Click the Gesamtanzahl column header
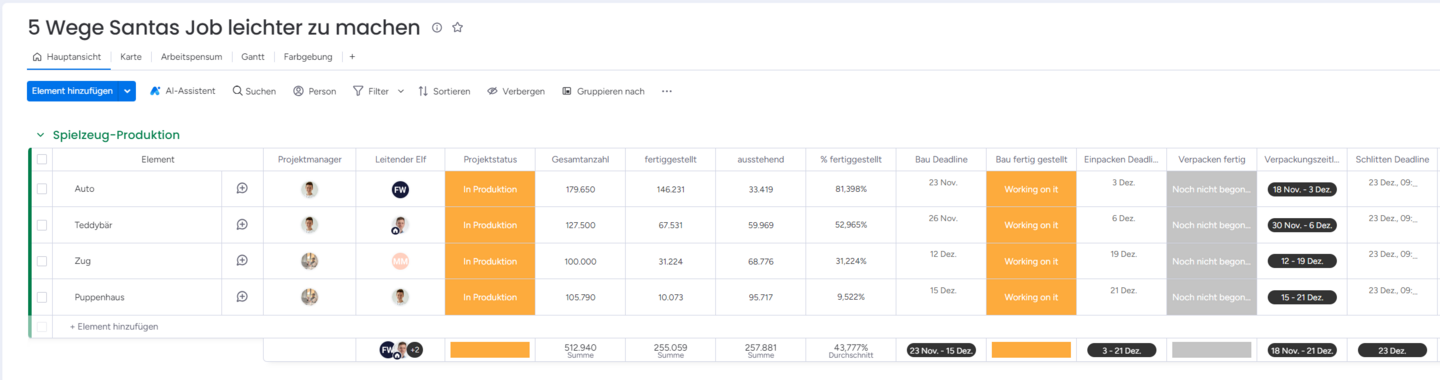 580,159
